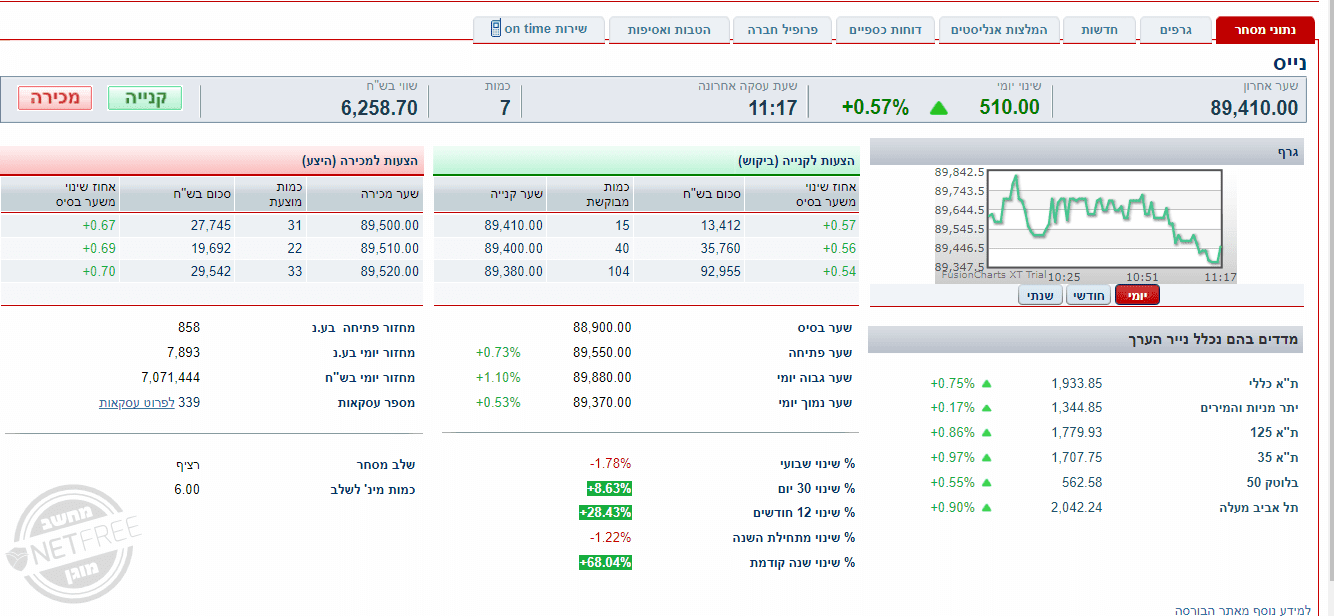Click the daily high 89,880.00
Image resolution: width=1334 pixels, height=616 pixels.
(x=602, y=377)
